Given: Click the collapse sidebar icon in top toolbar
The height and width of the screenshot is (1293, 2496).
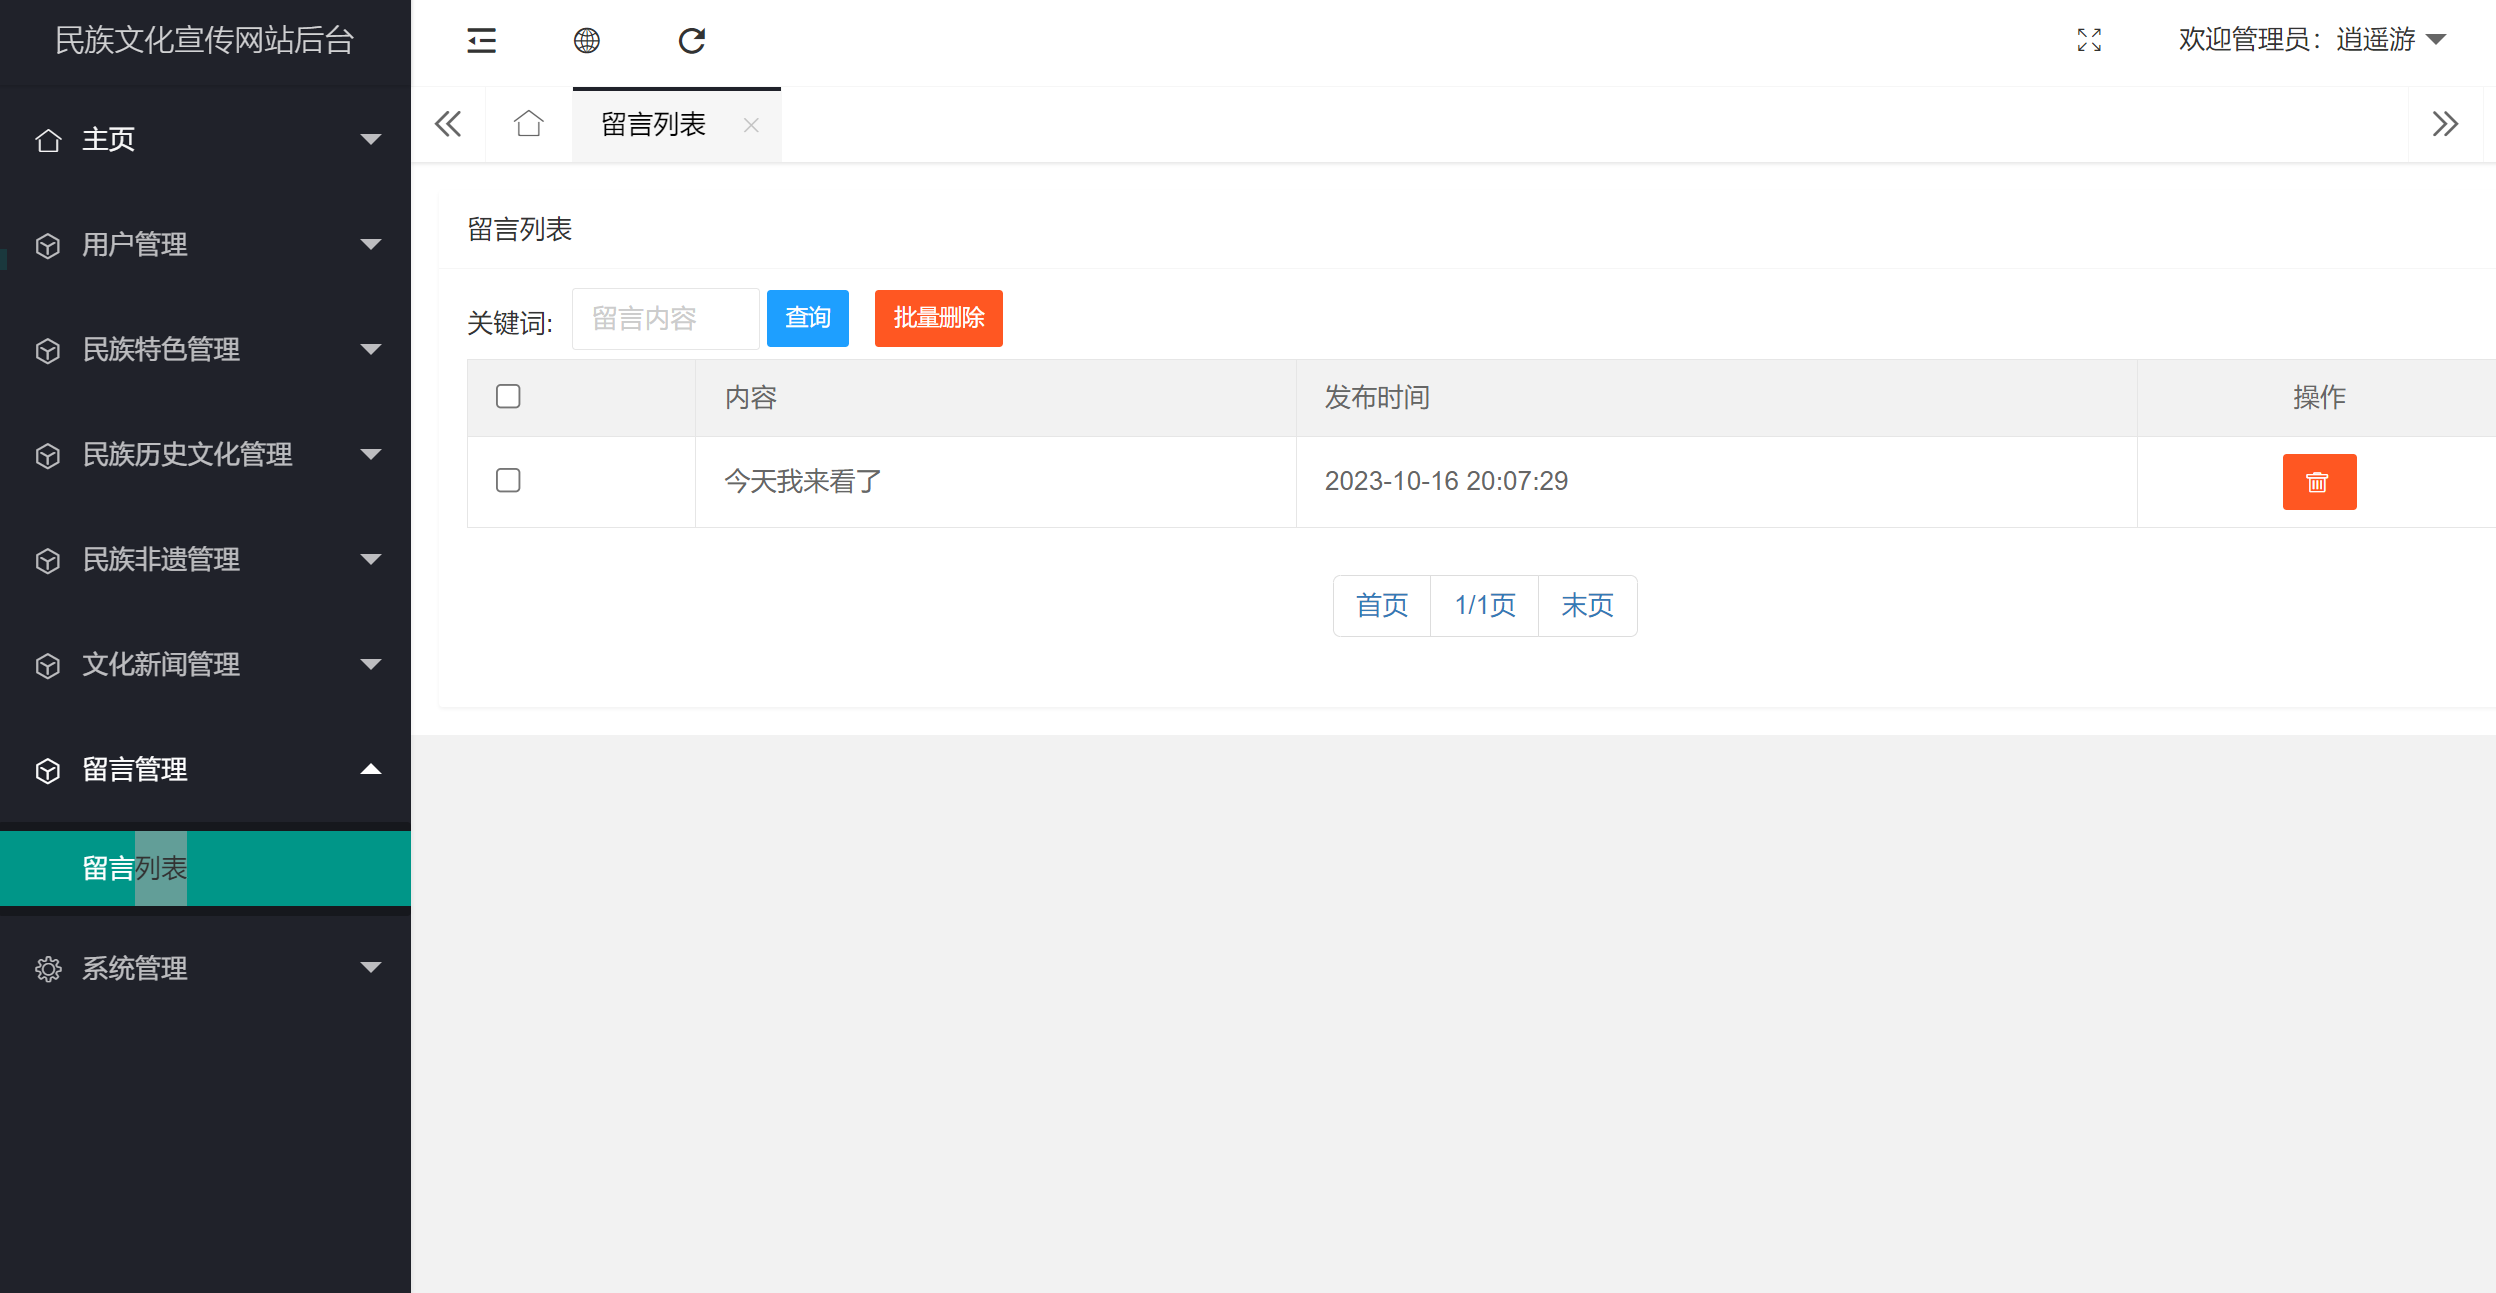Looking at the screenshot, I should [481, 41].
